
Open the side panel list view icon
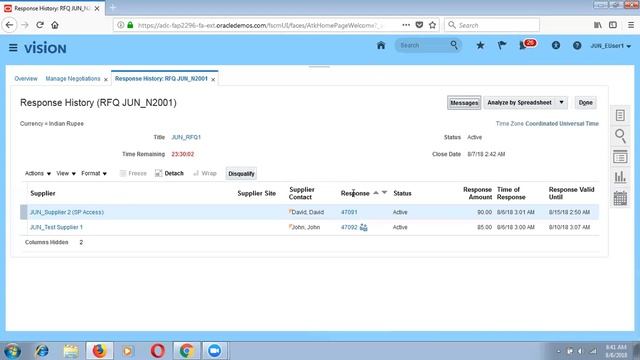[620, 157]
